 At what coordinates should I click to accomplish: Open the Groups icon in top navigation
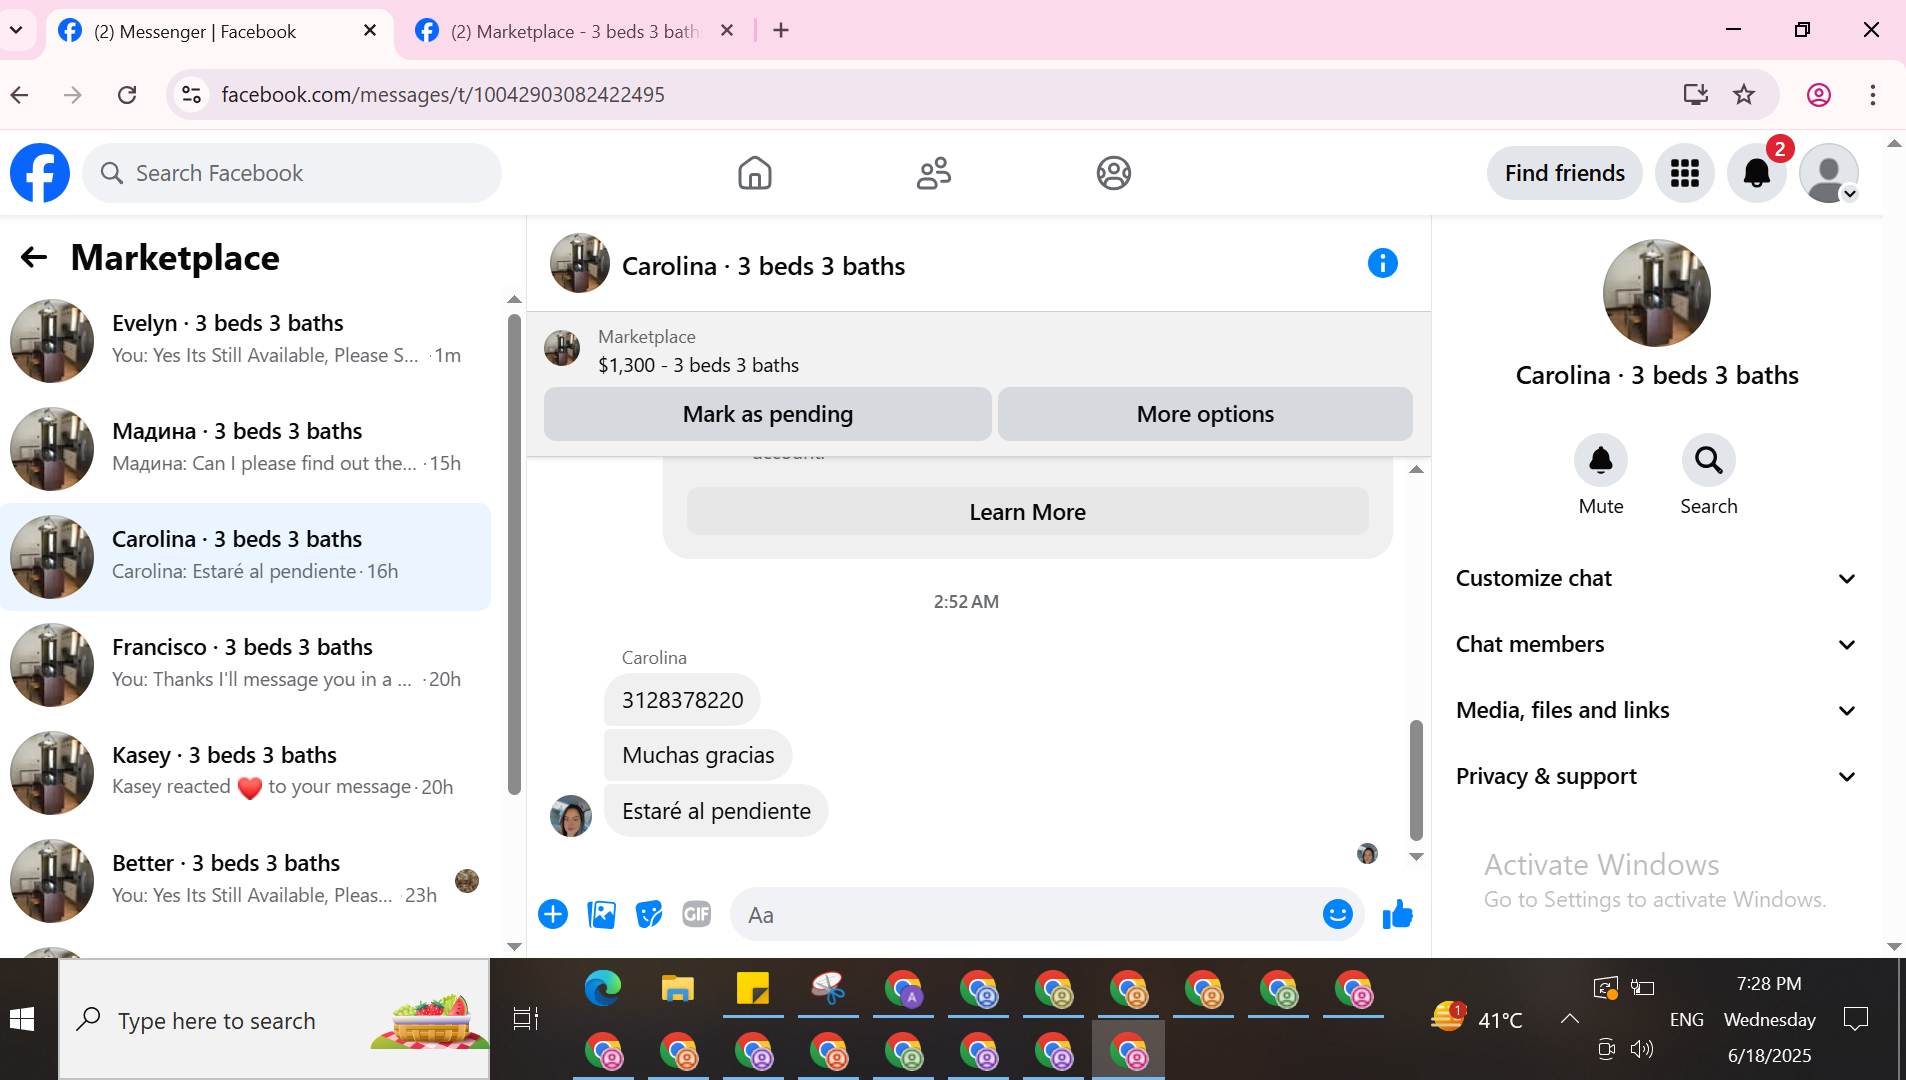point(1113,173)
